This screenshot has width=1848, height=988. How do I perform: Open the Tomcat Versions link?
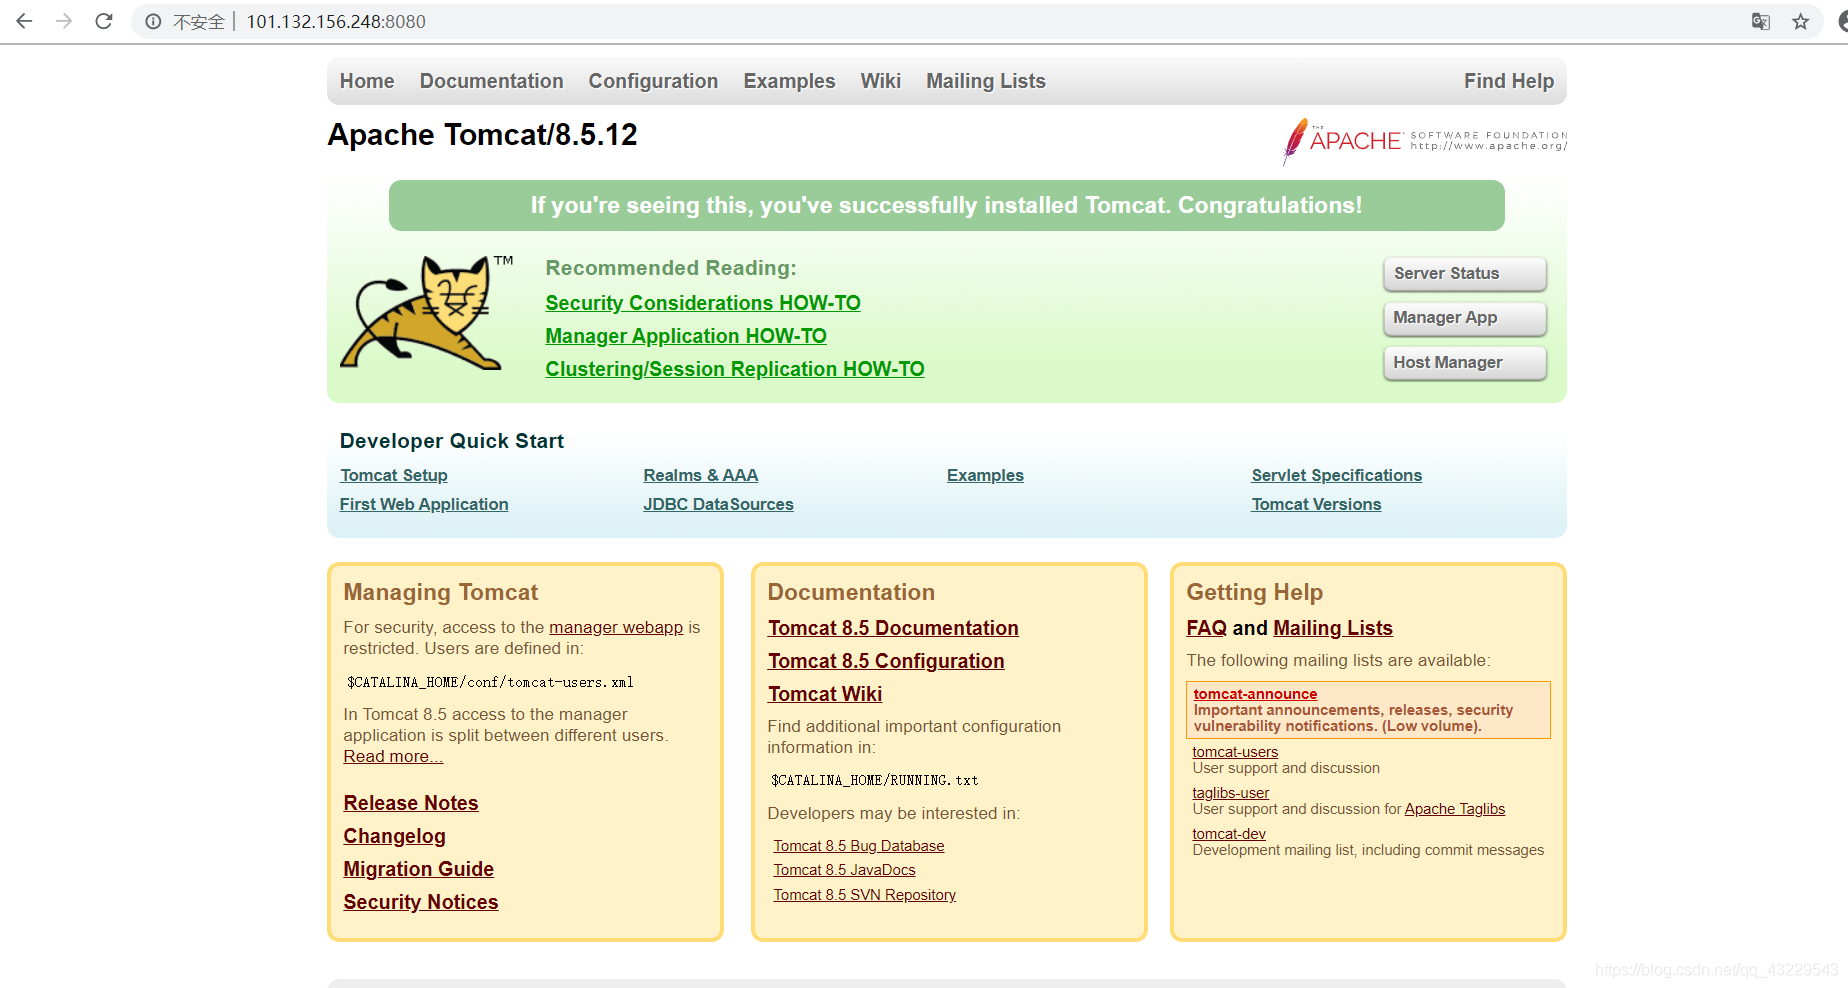click(x=1316, y=504)
